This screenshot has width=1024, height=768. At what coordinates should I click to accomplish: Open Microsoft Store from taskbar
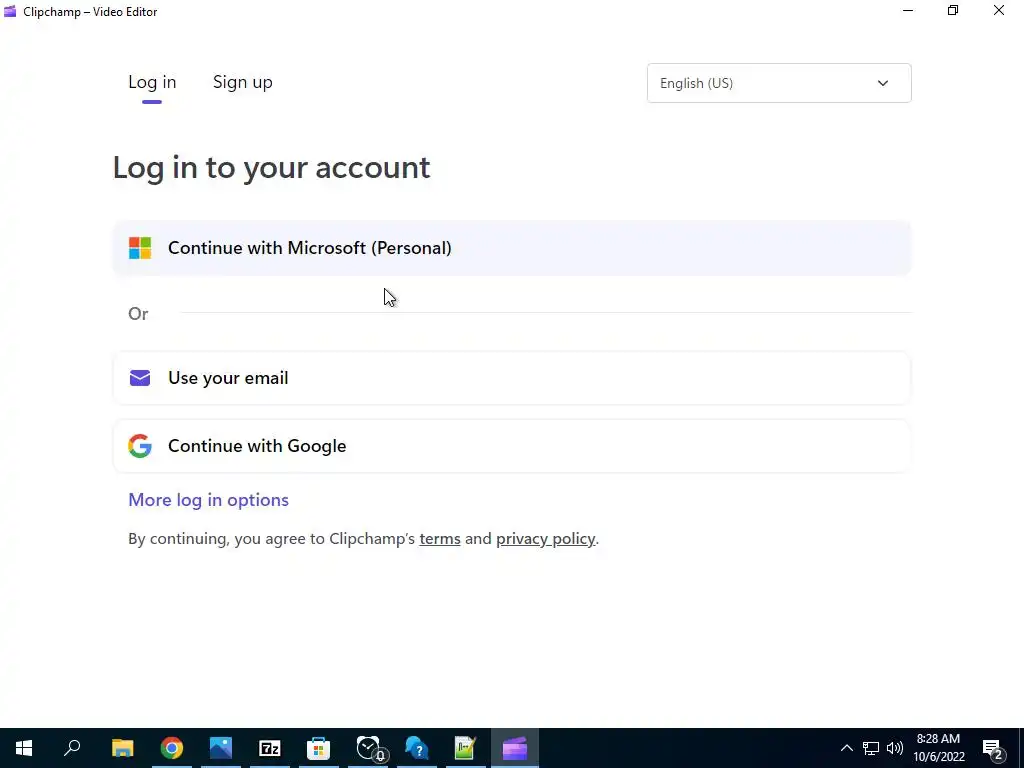pyautogui.click(x=319, y=748)
